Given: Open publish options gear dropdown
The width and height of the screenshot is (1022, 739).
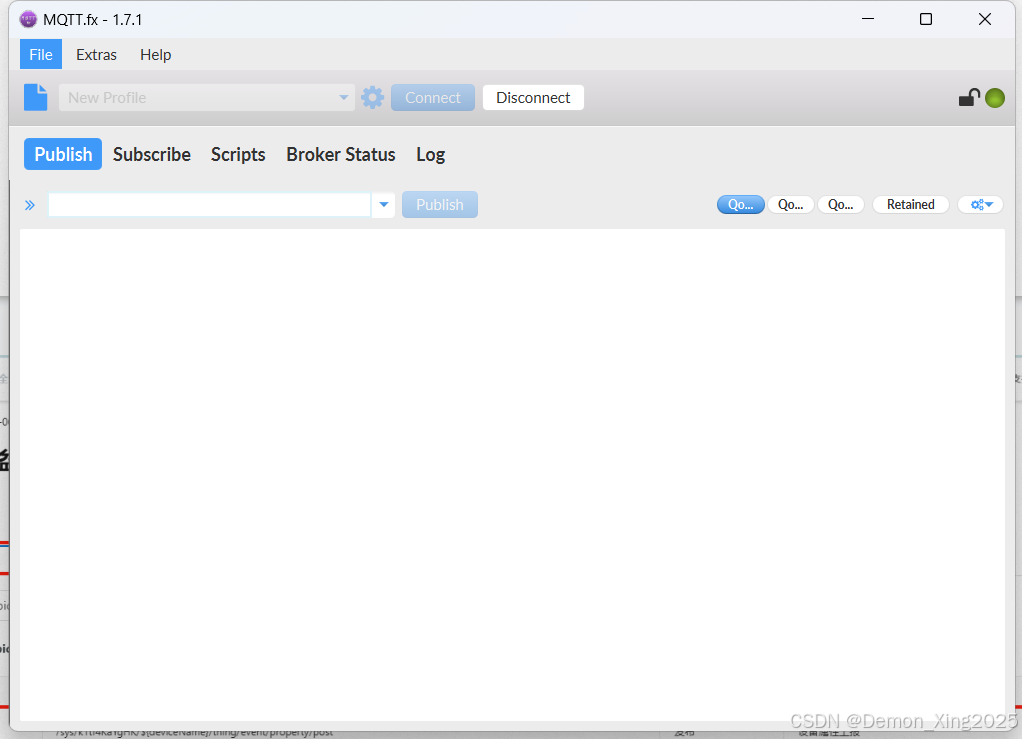Looking at the screenshot, I should click(x=981, y=205).
